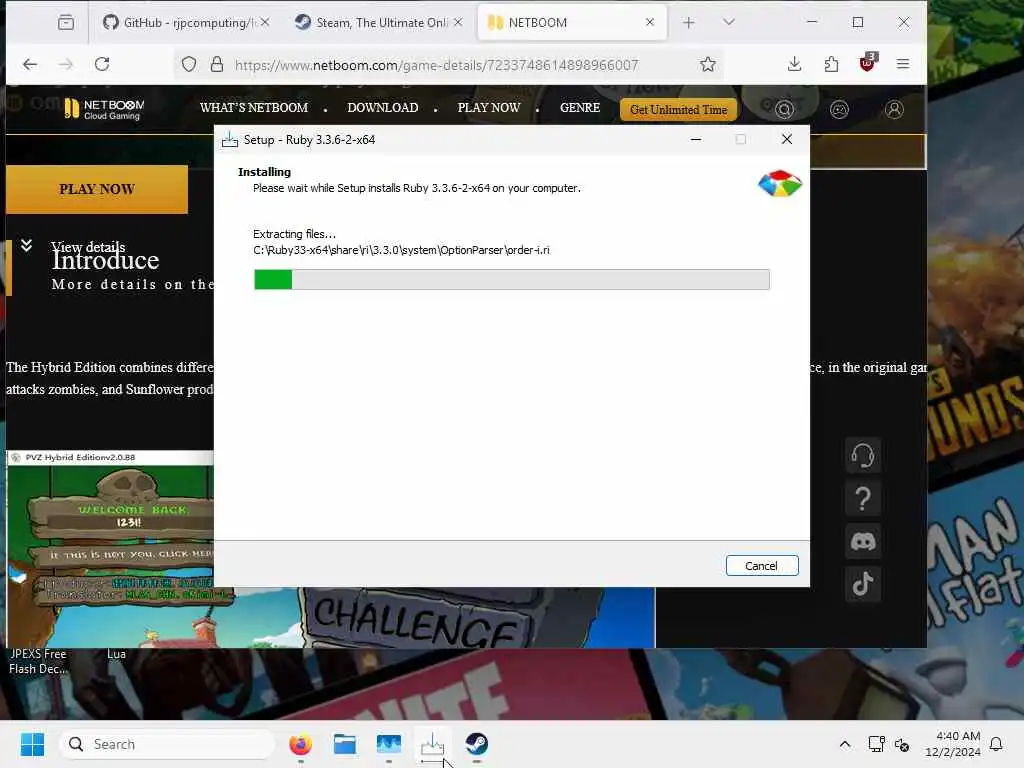The image size is (1024, 768).
Task: Open the GENRE nav item
Action: pos(580,108)
